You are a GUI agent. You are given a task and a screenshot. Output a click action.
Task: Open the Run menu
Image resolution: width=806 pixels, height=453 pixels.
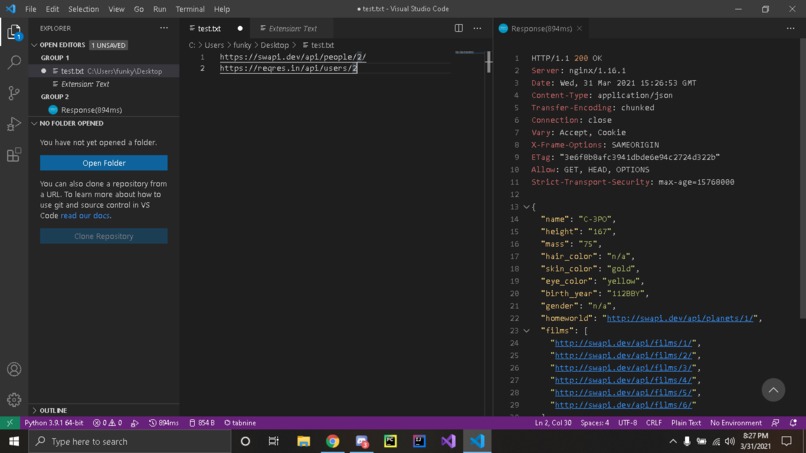tap(160, 9)
